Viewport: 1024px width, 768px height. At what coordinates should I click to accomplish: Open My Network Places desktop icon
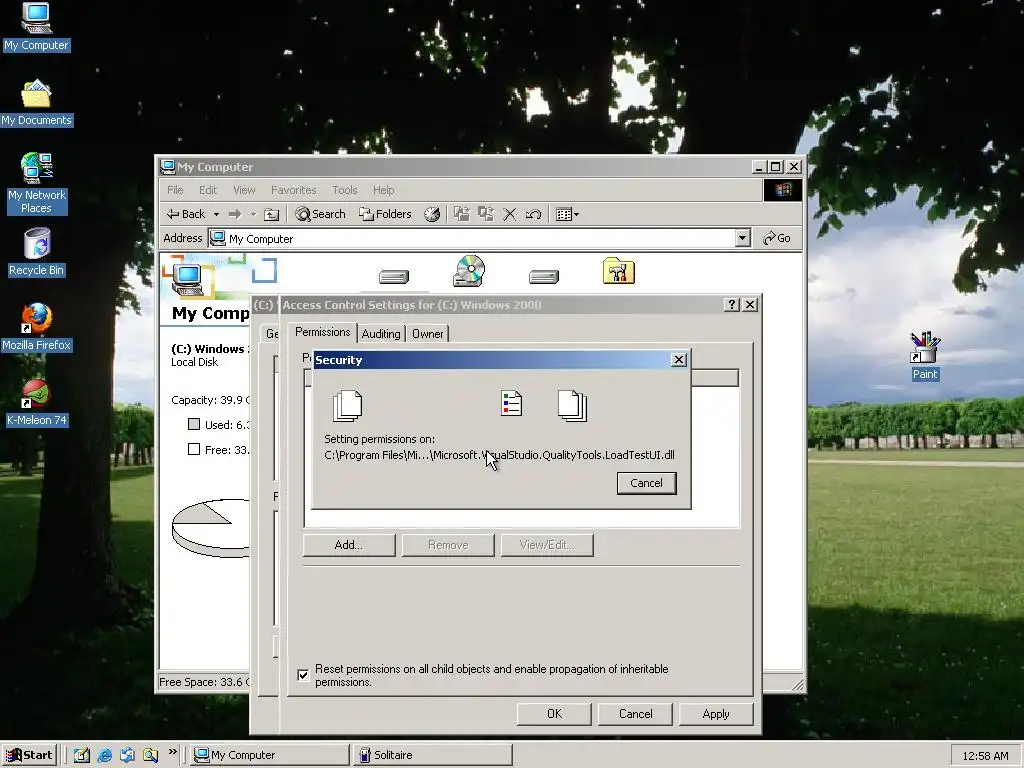(36, 183)
